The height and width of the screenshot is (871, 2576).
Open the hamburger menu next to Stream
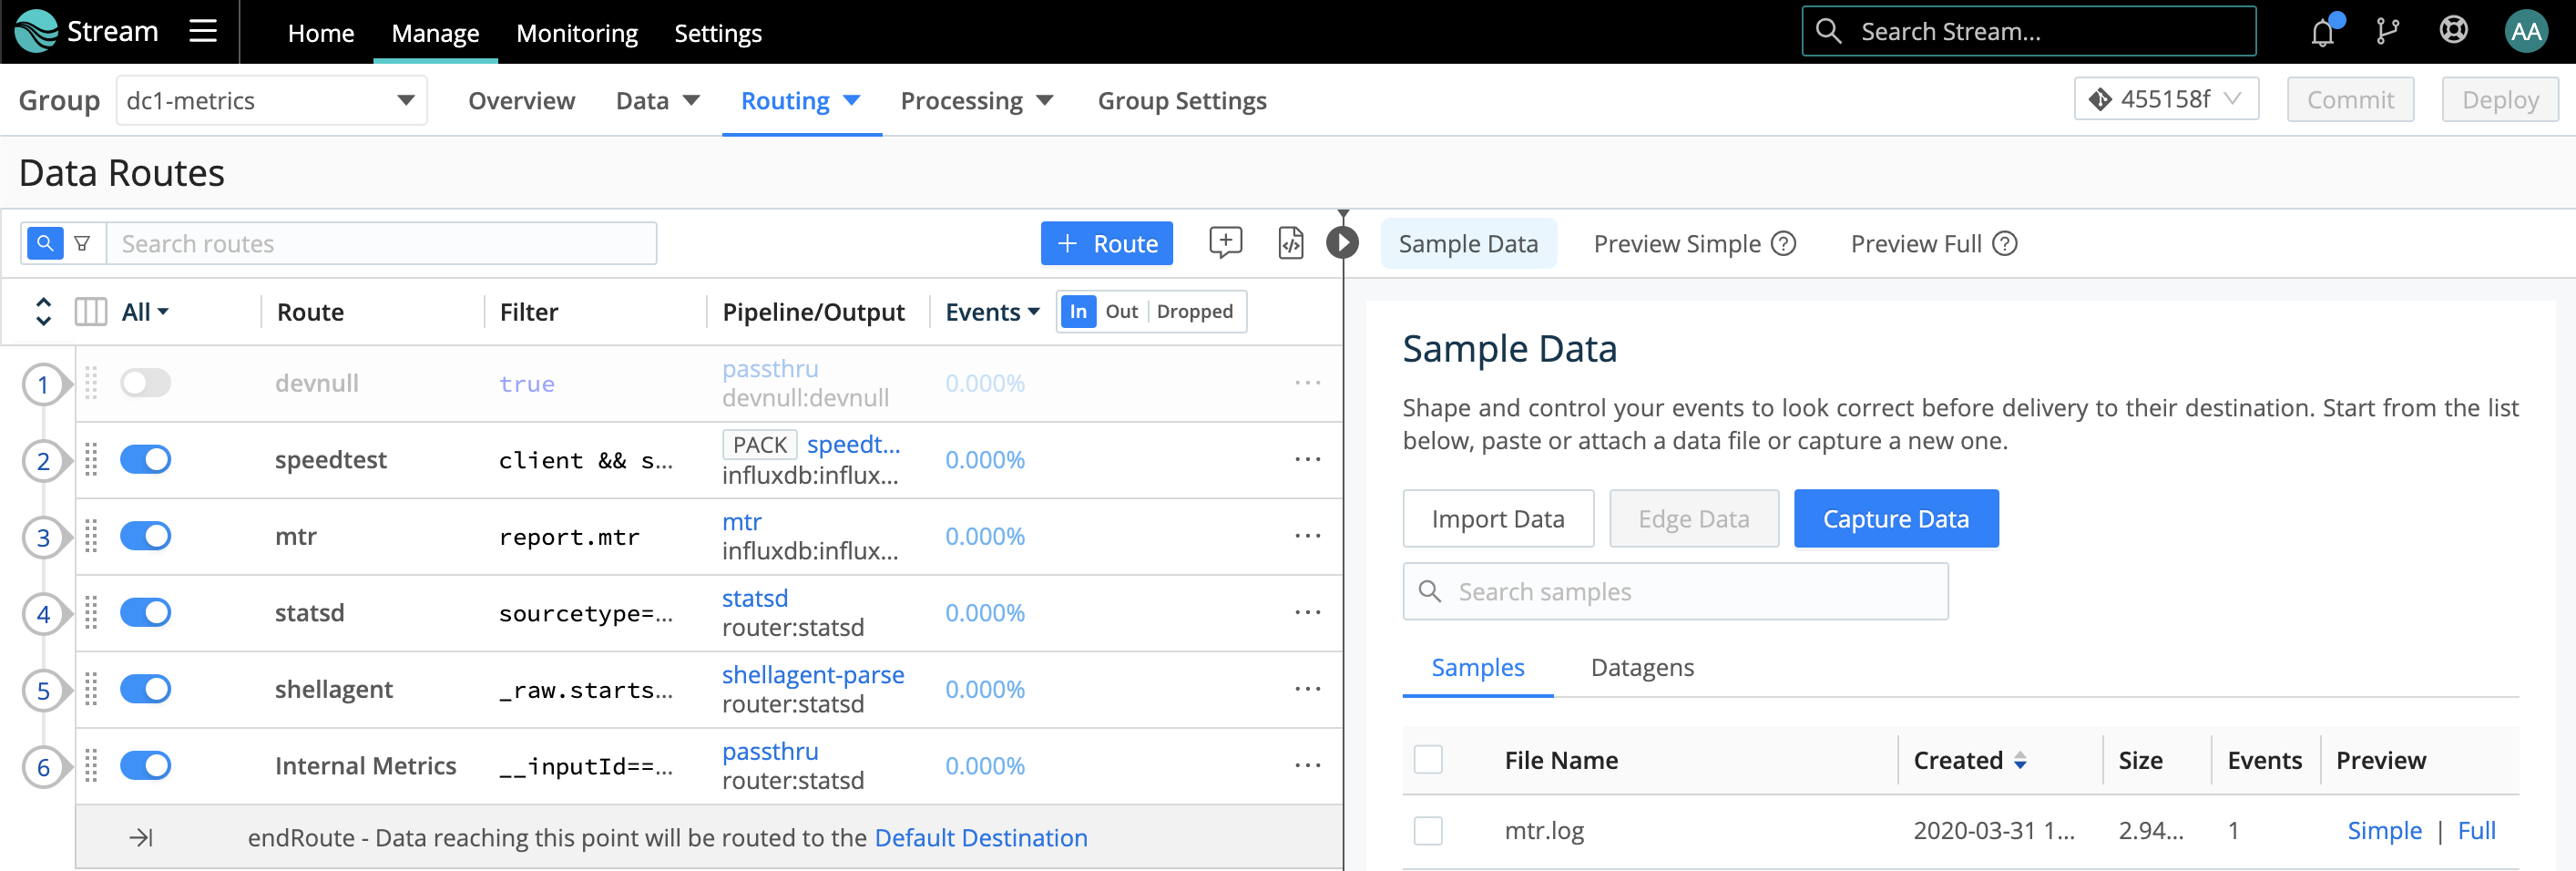pos(203,31)
